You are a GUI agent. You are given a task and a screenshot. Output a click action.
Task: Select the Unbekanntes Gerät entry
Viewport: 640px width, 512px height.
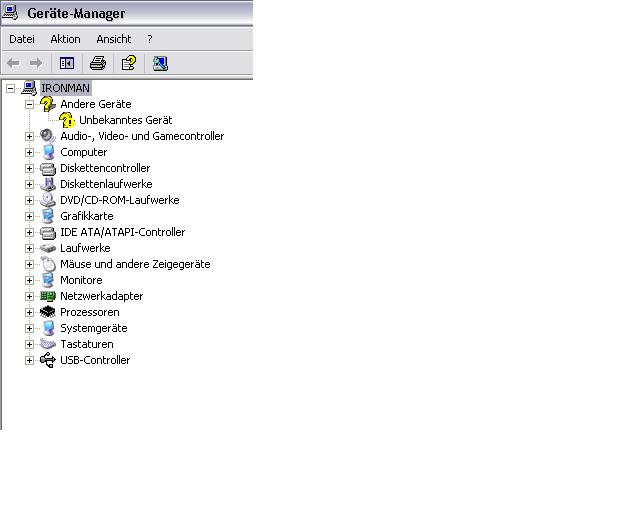click(125, 120)
